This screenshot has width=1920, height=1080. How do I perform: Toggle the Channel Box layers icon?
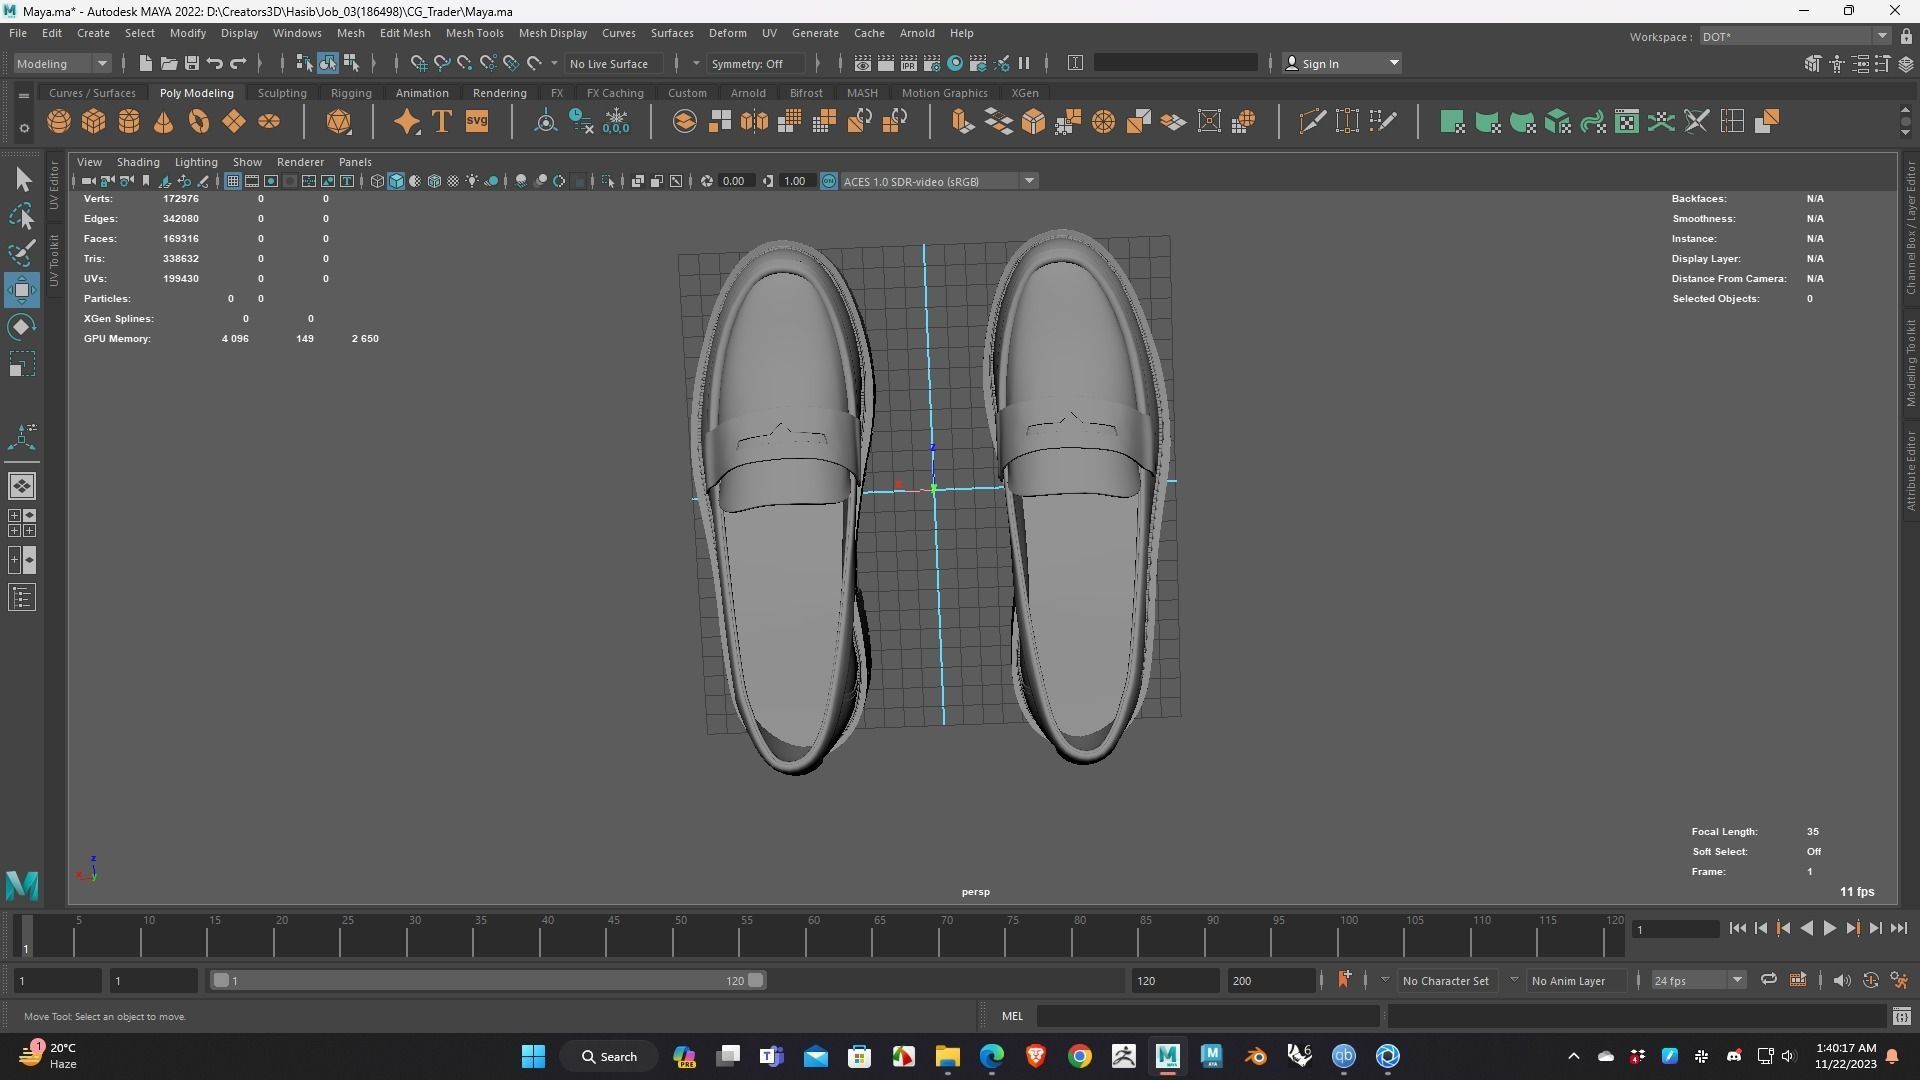tap(1906, 64)
